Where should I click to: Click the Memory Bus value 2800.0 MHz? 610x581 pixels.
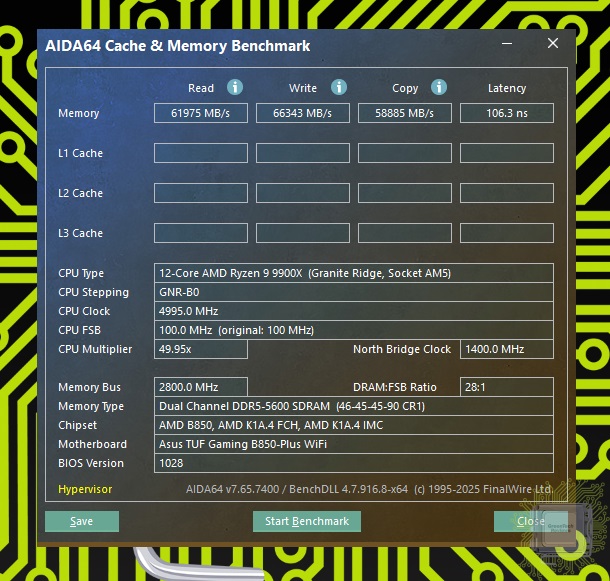[x=201, y=387]
